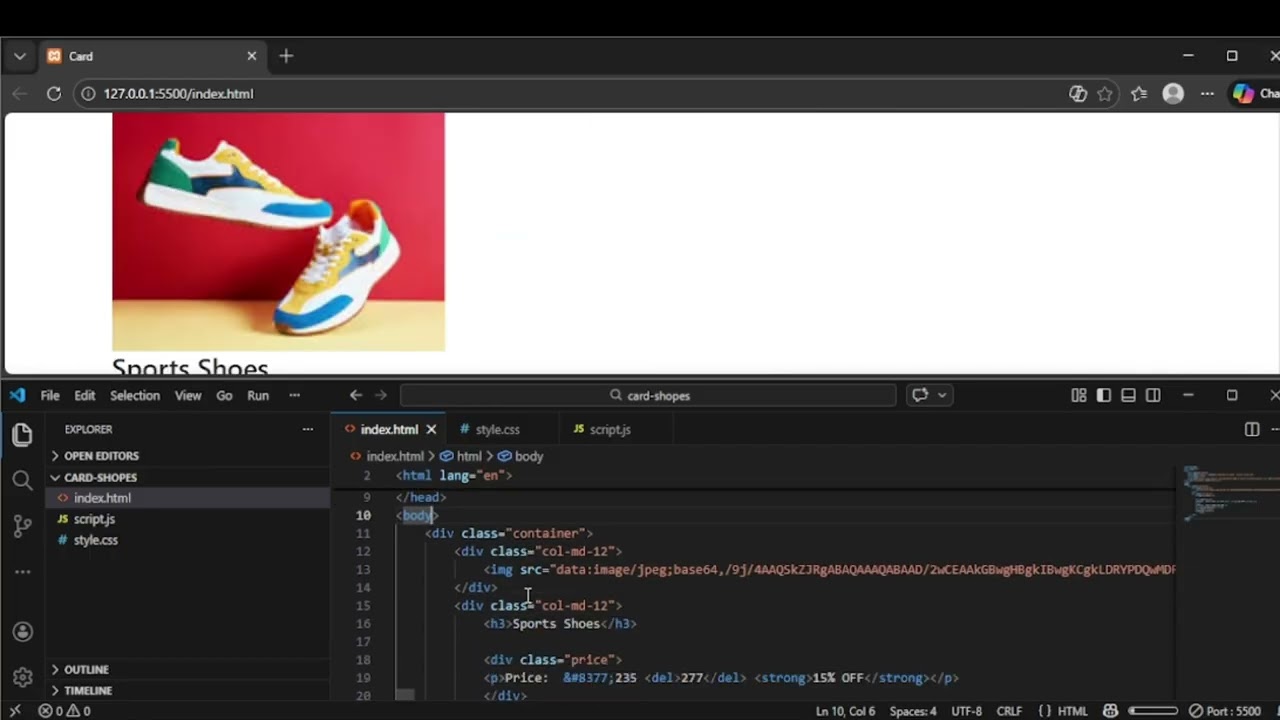Customize layout icon in VS Code title bar
Screen dimensions: 1280x720
1079,395
